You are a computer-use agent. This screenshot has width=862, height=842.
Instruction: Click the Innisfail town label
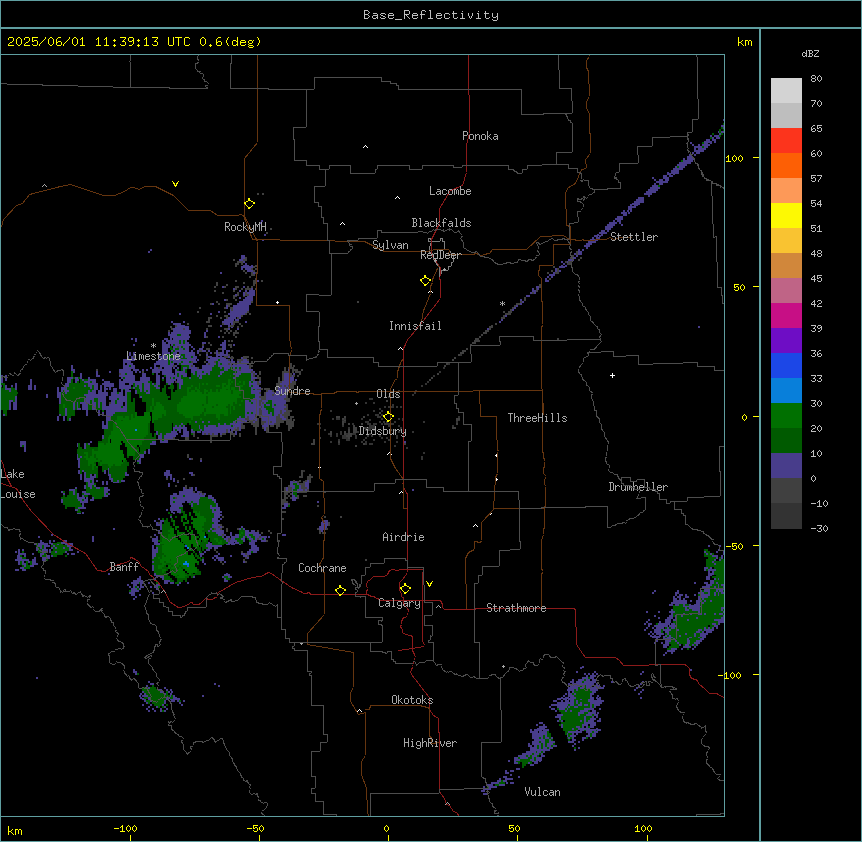click(415, 326)
